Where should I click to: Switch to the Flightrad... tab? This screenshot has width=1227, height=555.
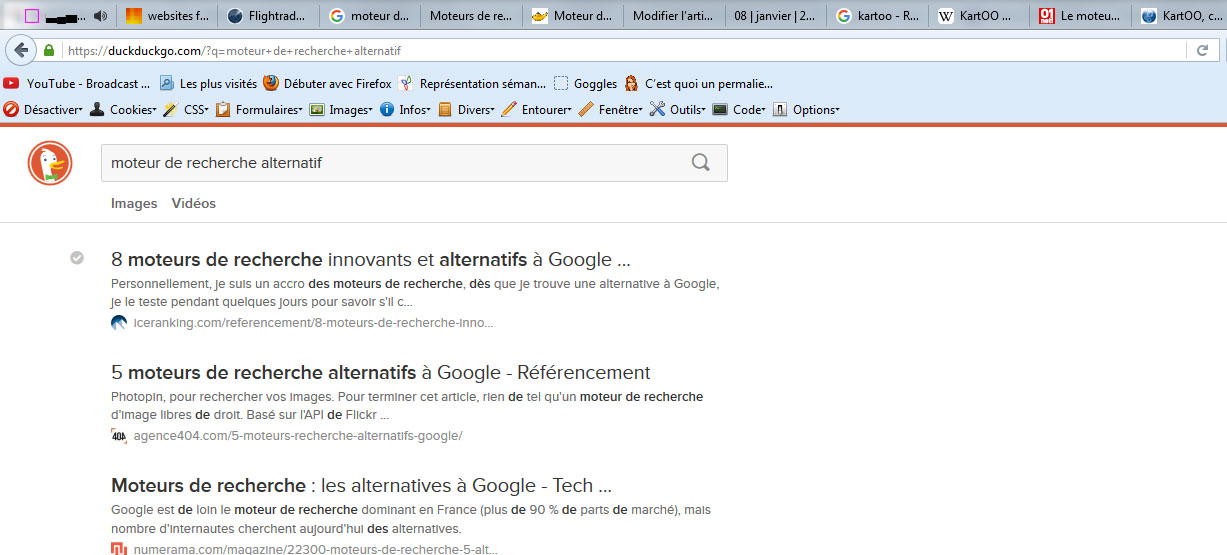coord(268,16)
